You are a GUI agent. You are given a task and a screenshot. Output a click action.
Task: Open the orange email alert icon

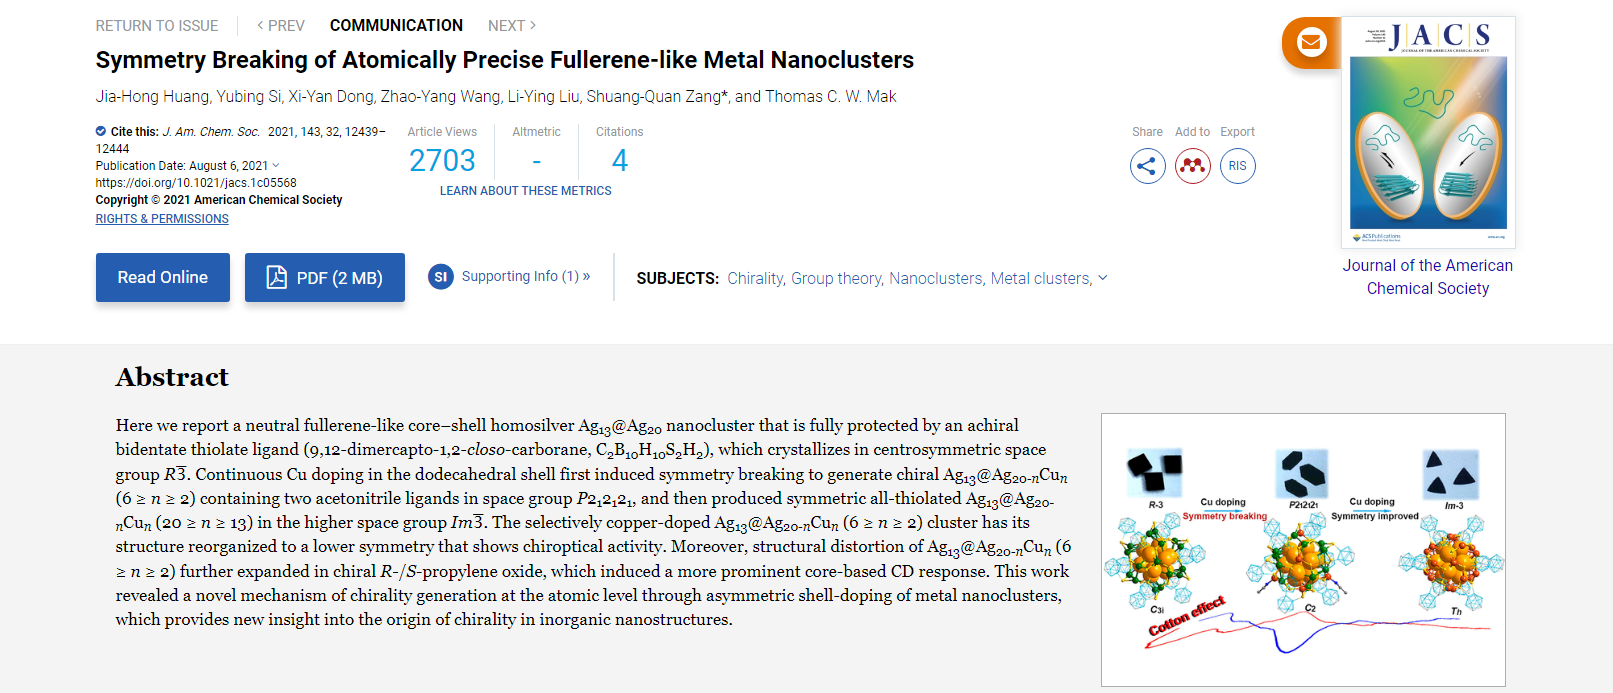(1311, 43)
